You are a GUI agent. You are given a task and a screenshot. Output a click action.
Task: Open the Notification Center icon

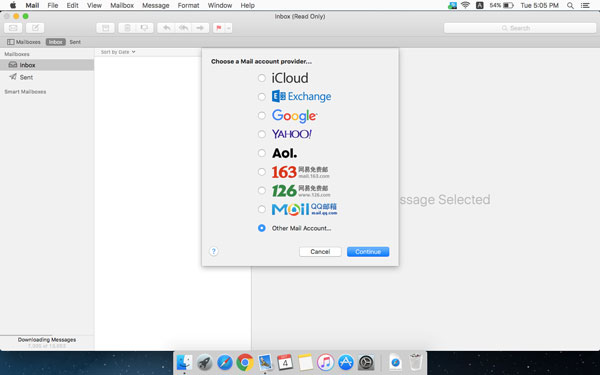click(x=585, y=5)
